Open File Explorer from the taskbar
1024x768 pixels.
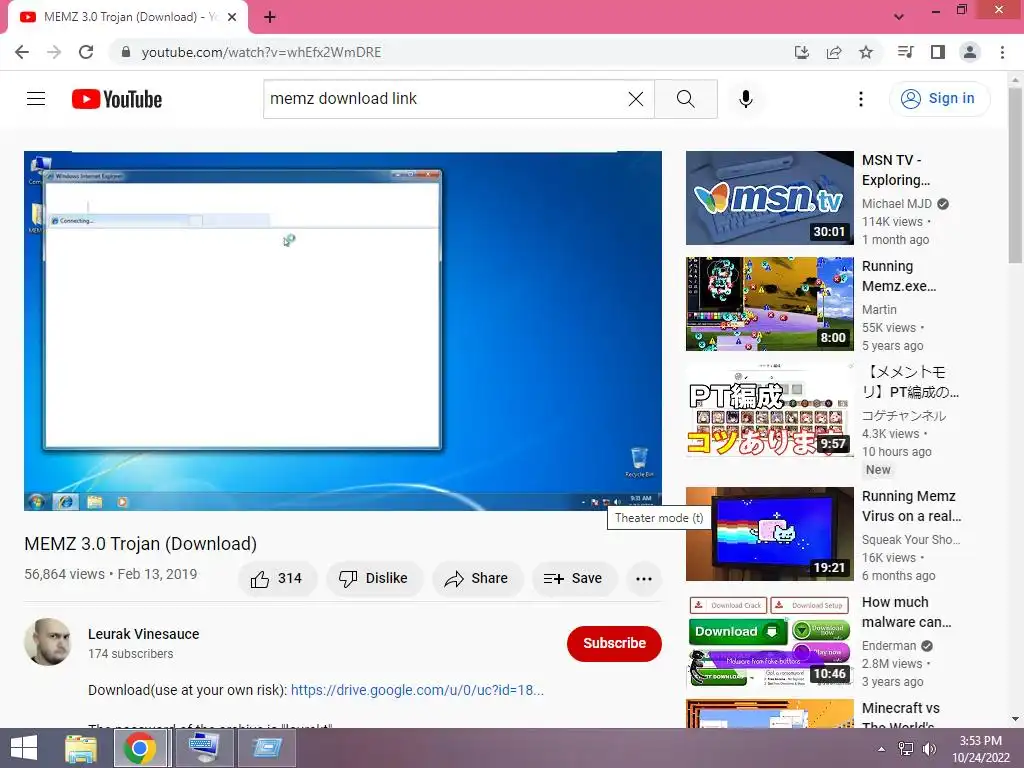tap(81, 748)
